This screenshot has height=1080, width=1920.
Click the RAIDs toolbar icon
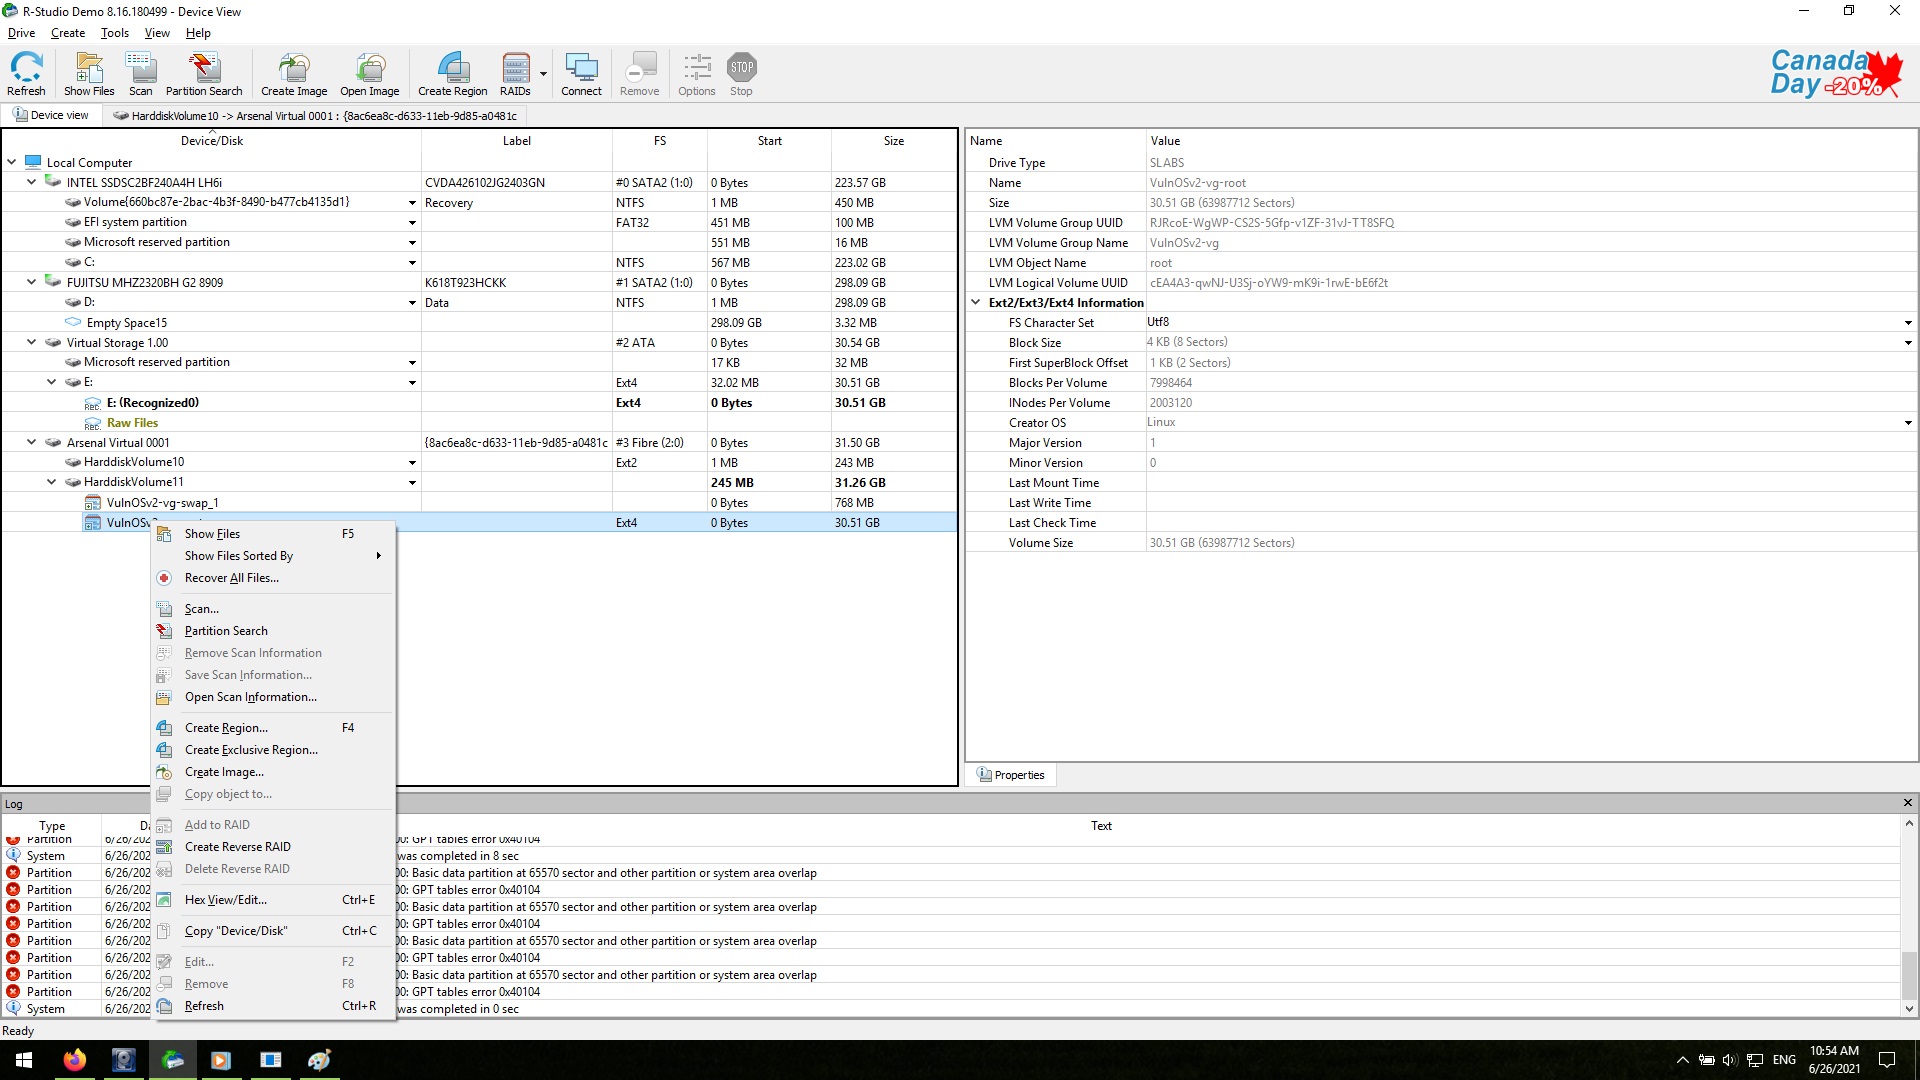pyautogui.click(x=515, y=75)
